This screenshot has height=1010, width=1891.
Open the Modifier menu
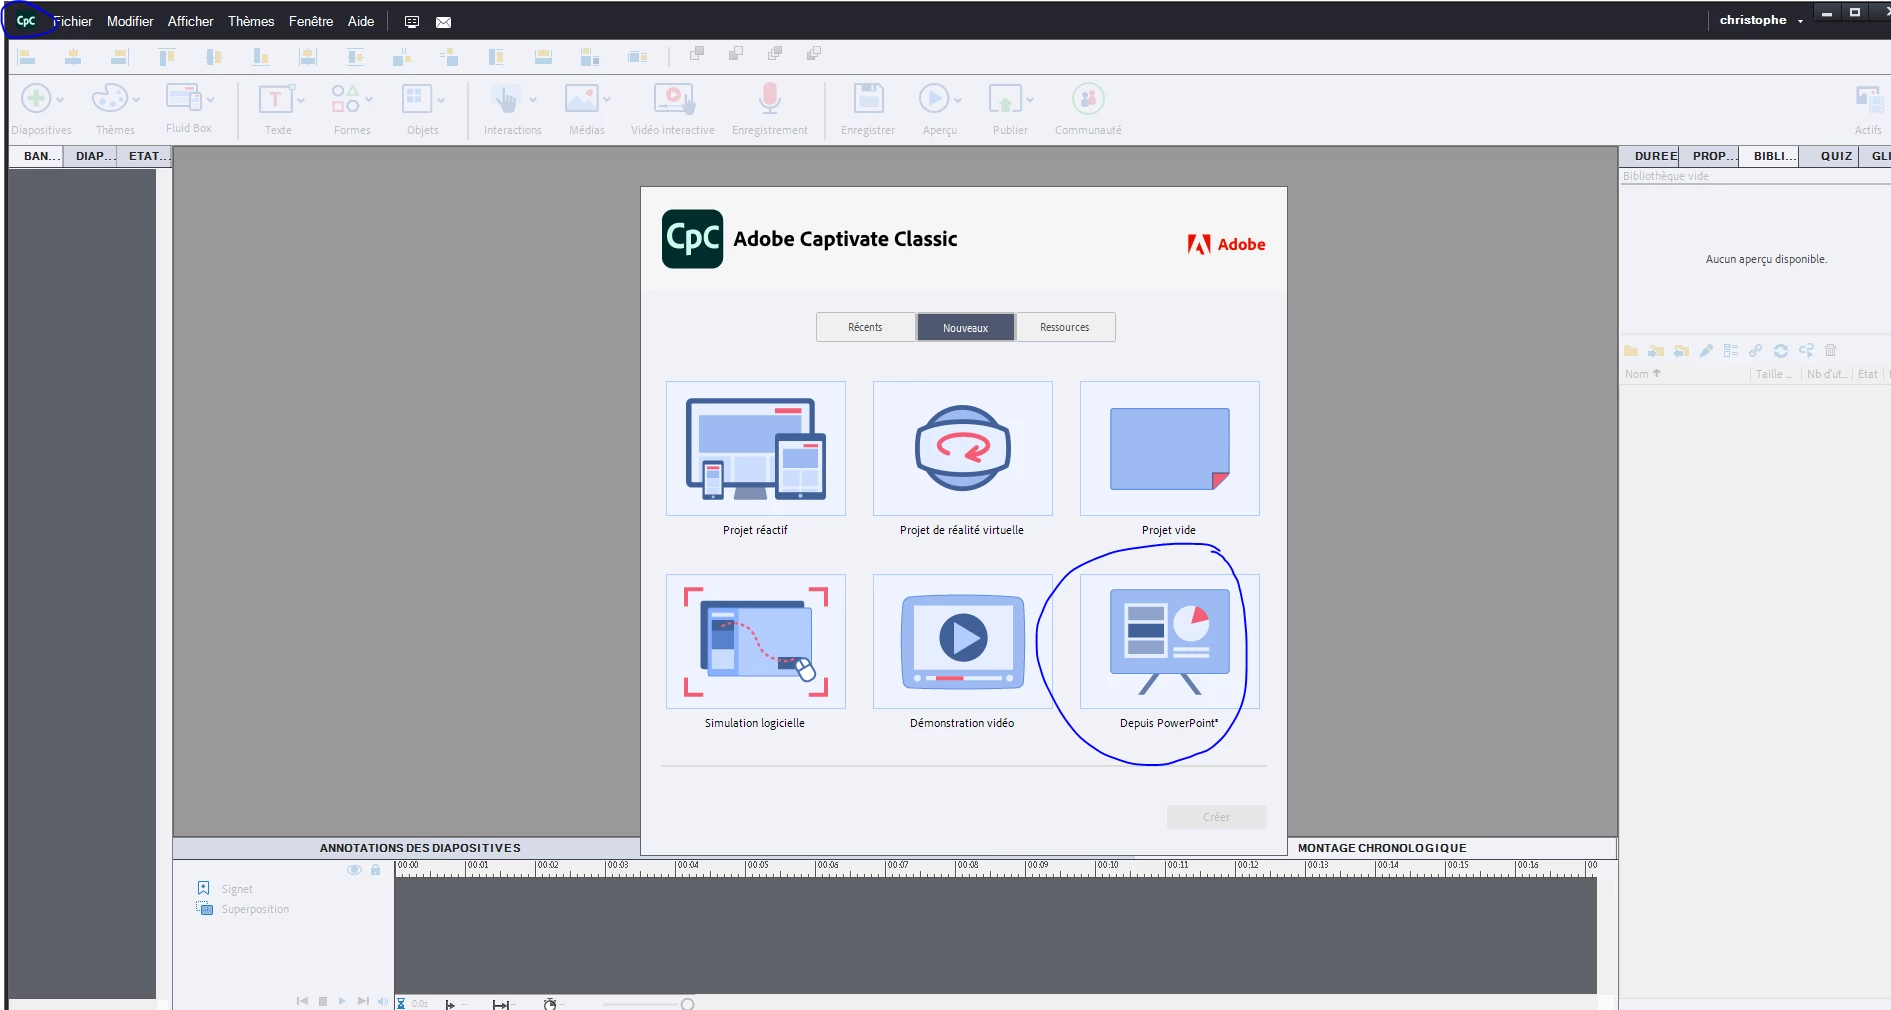[x=130, y=21]
